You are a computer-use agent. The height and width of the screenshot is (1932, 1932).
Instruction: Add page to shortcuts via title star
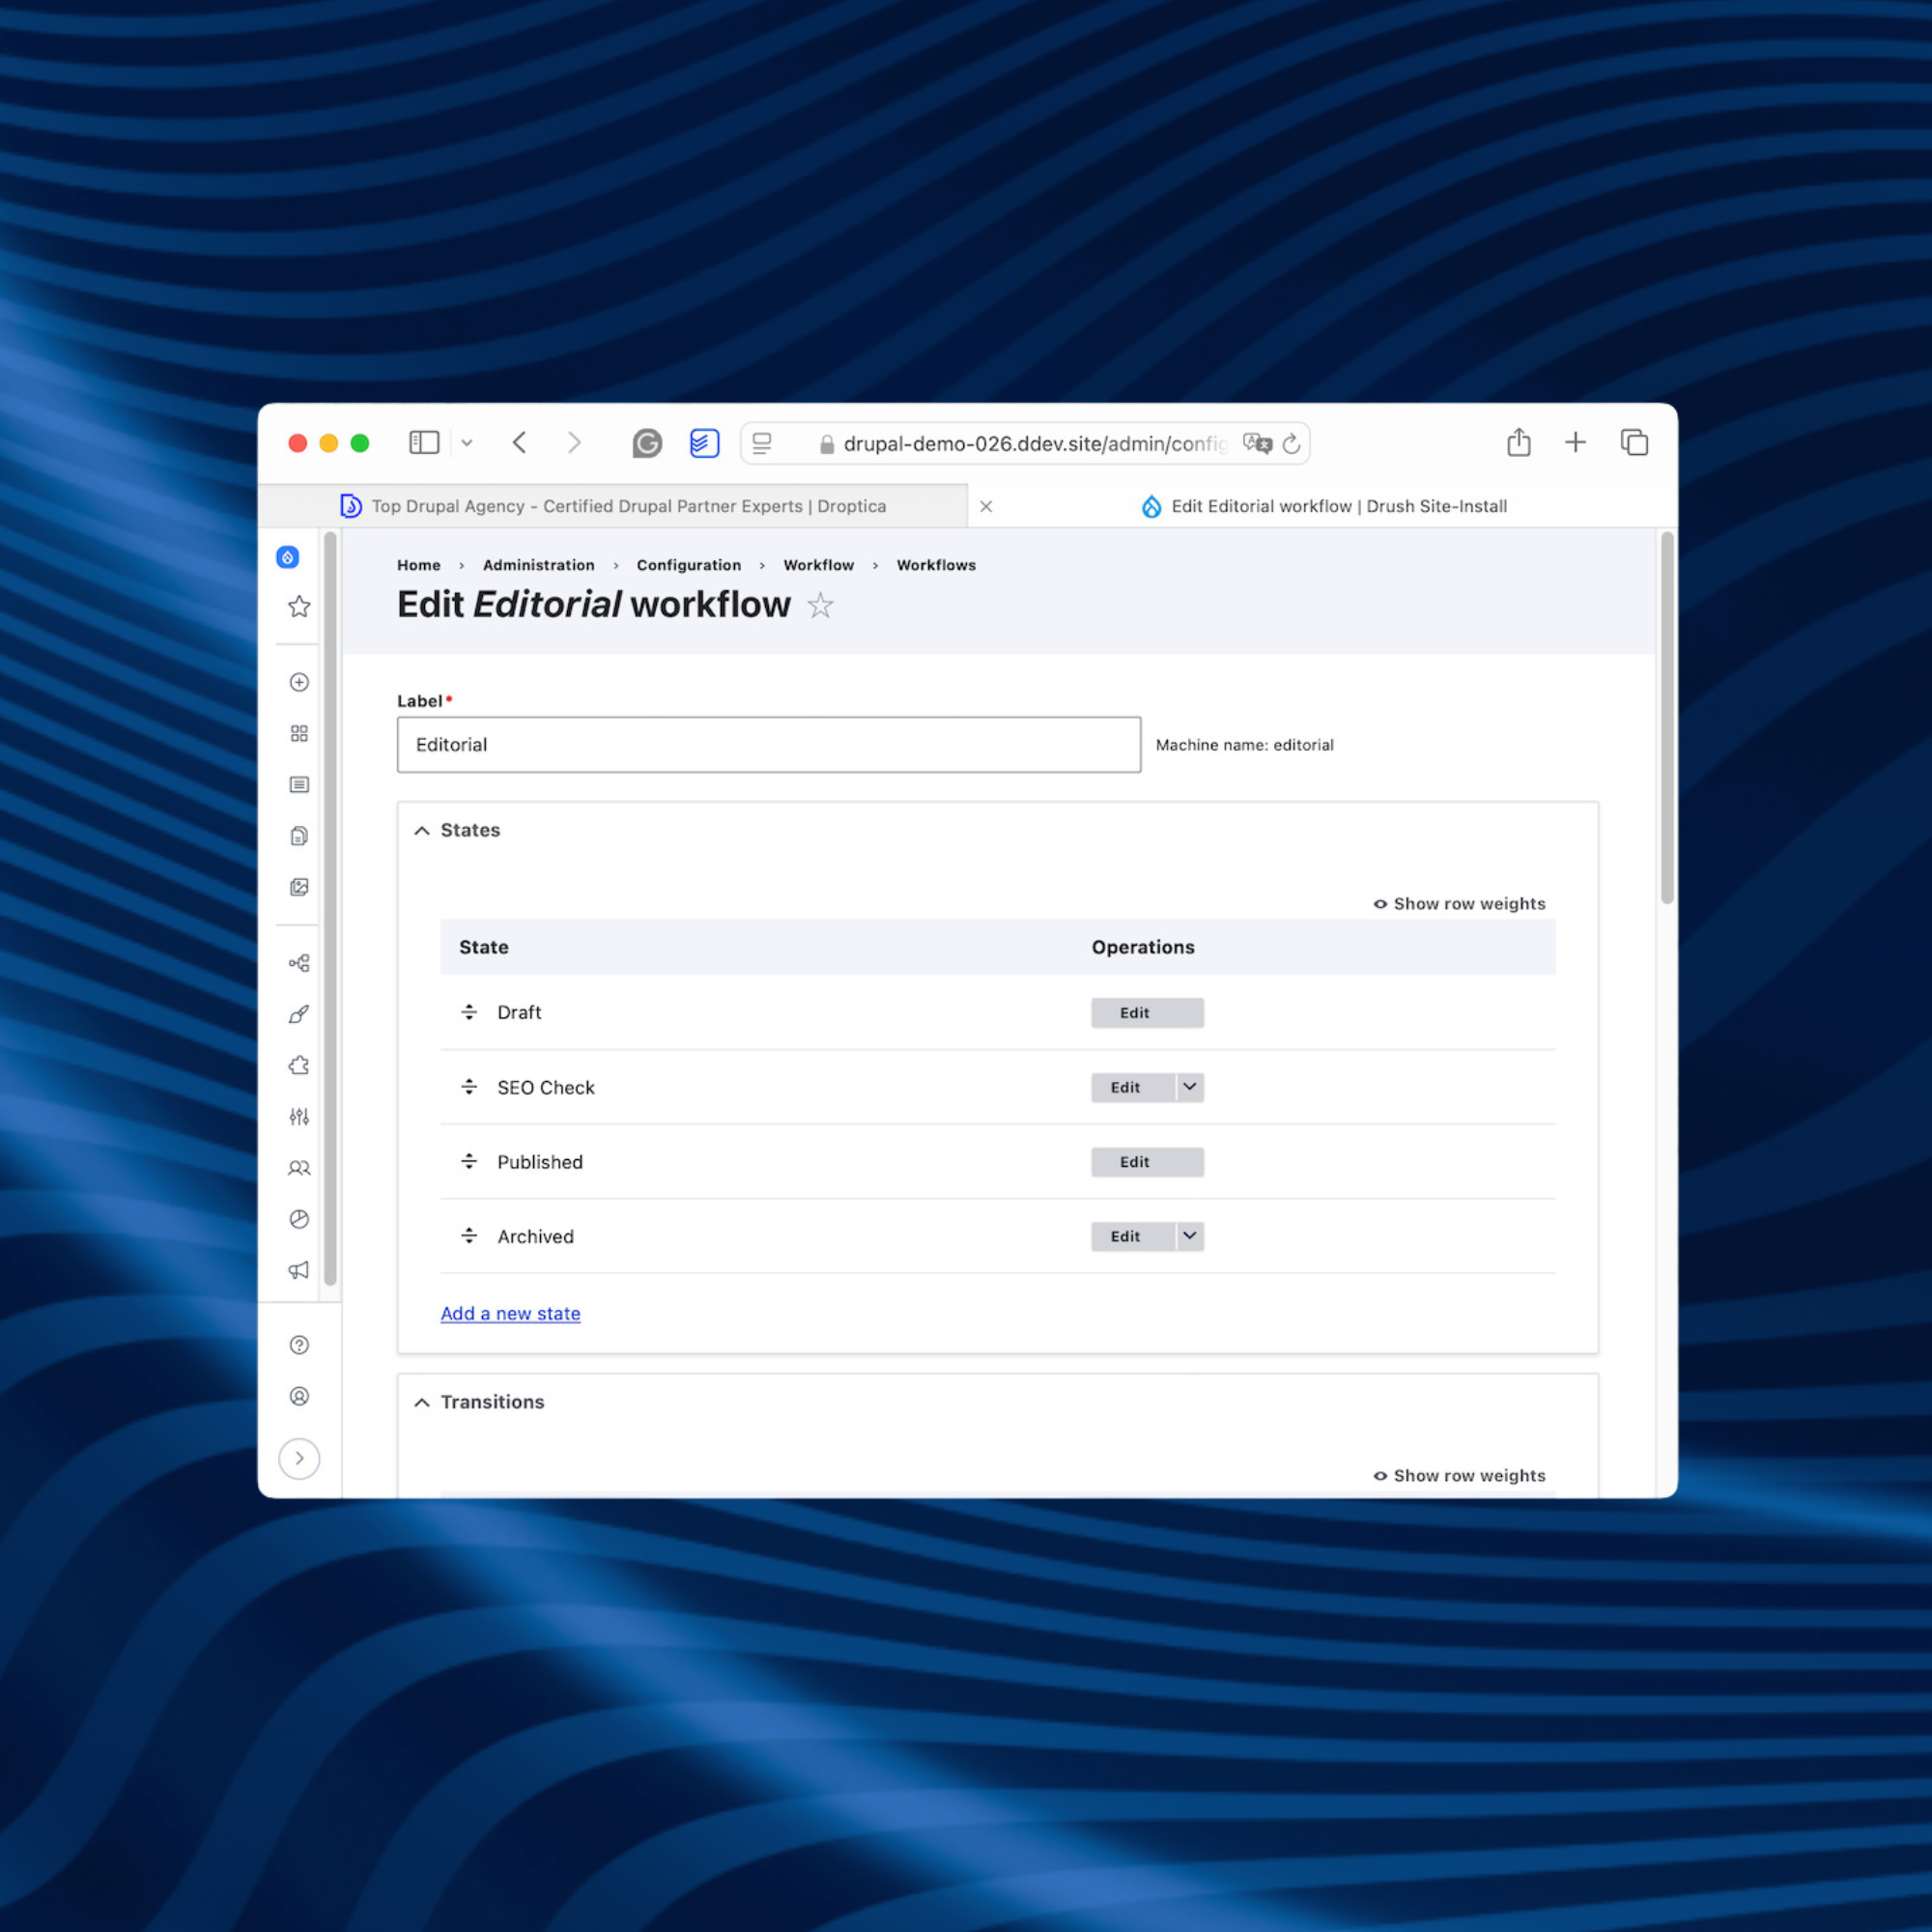tap(820, 605)
